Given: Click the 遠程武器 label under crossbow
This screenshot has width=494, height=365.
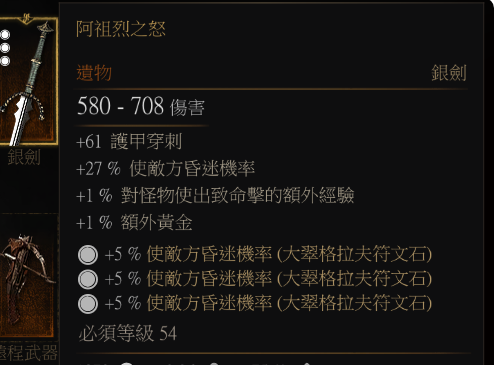Looking at the screenshot, I should (29, 353).
